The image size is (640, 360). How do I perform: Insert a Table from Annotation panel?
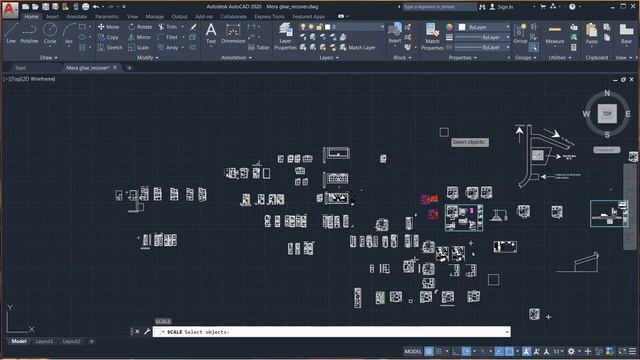pos(259,47)
